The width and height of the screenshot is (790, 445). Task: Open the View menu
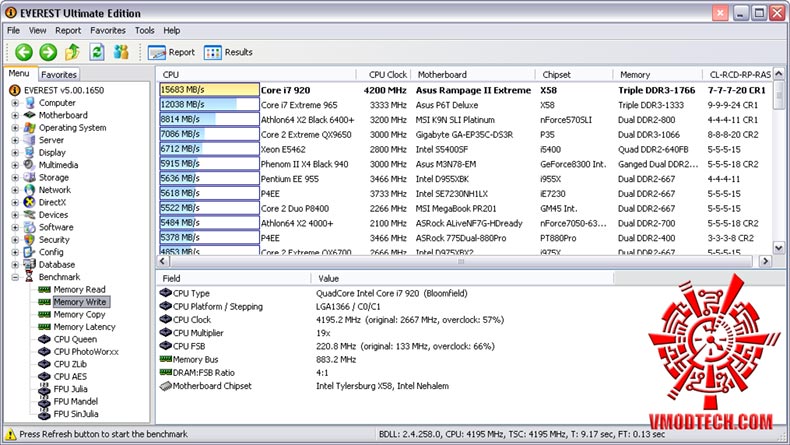click(37, 30)
